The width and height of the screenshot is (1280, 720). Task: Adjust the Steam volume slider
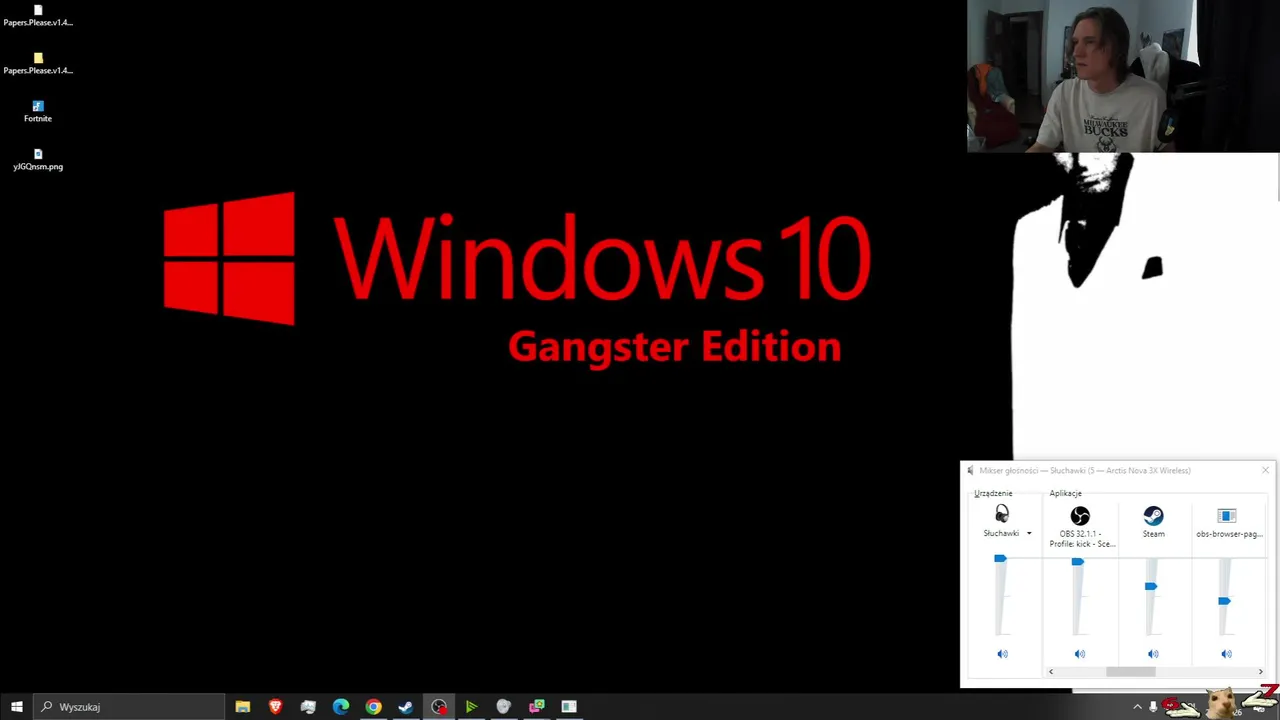1151,586
